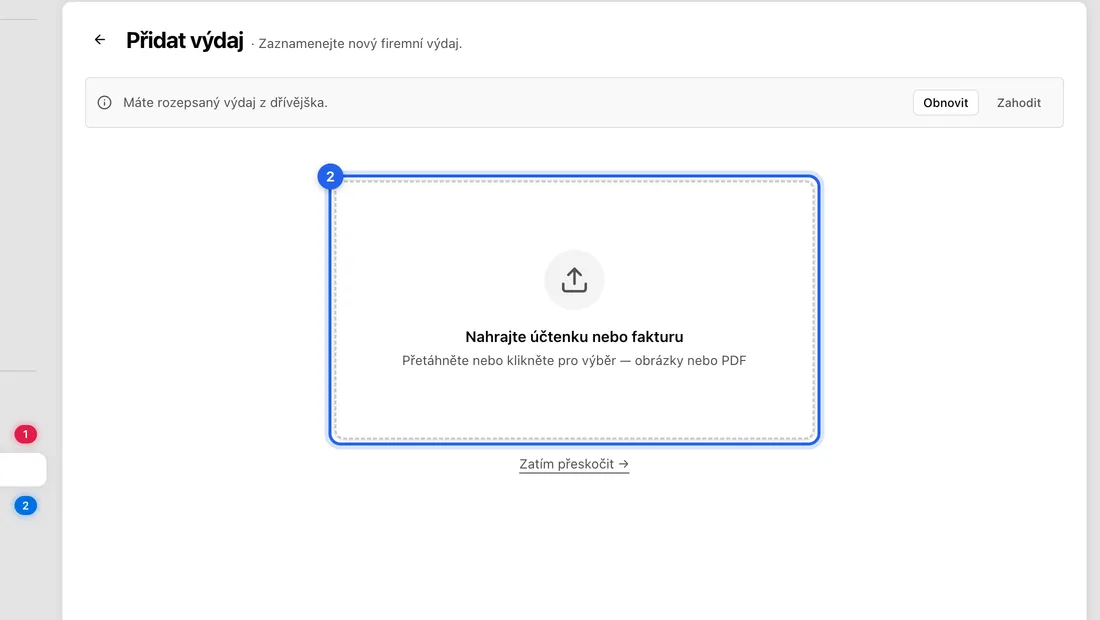This screenshot has width=1100, height=620.
Task: Restore draft with the Obnovit button
Action: pos(945,102)
